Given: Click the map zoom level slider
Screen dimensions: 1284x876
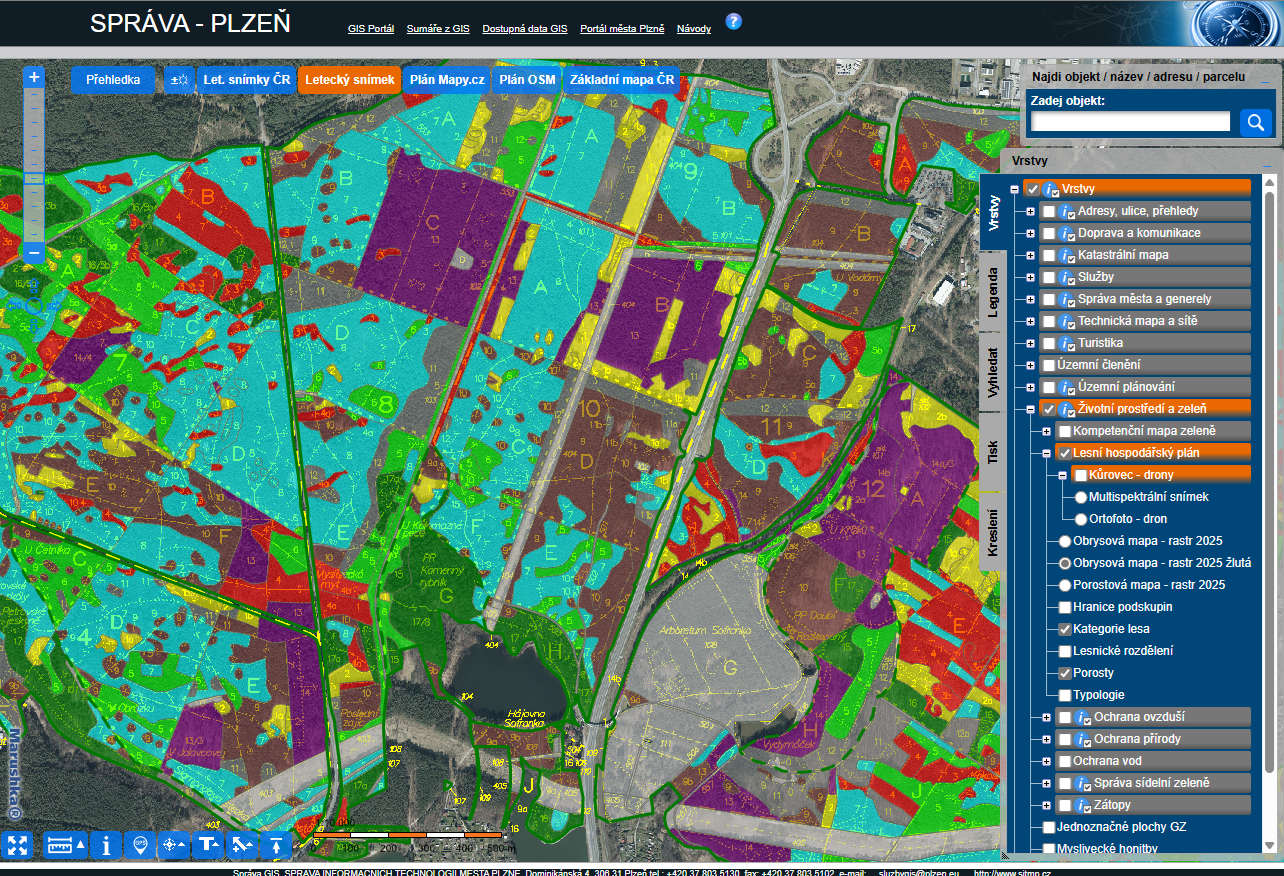Looking at the screenshot, I should (x=34, y=178).
